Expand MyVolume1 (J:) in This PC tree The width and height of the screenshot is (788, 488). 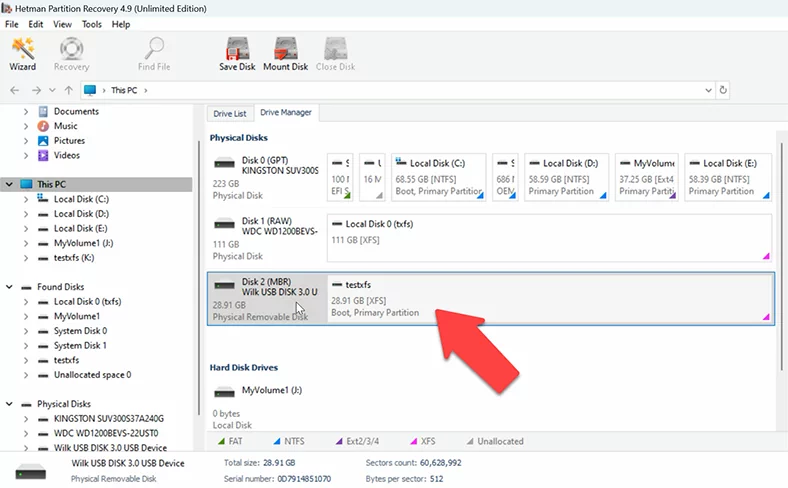pos(26,243)
